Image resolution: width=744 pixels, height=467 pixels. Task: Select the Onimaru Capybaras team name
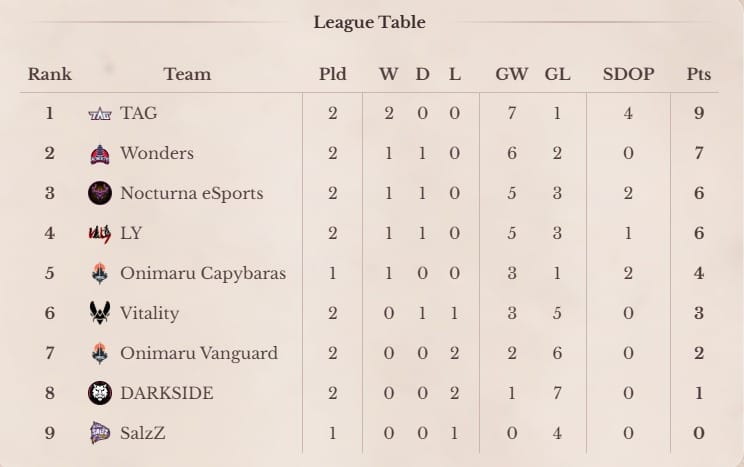(203, 273)
